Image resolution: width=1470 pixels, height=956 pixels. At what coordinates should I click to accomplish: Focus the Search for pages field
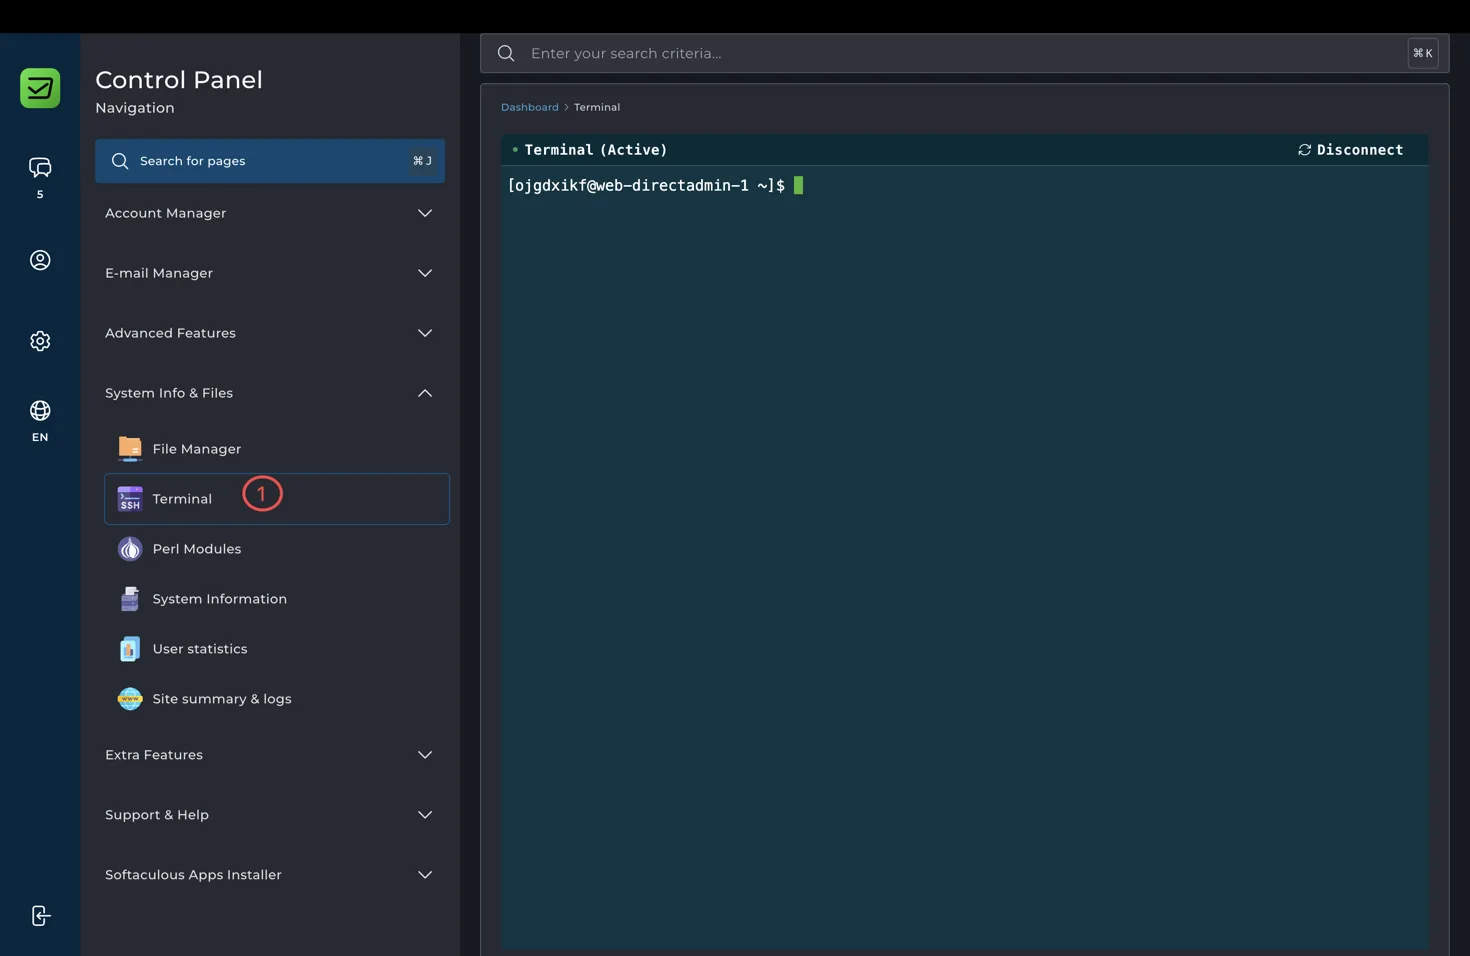(x=270, y=161)
